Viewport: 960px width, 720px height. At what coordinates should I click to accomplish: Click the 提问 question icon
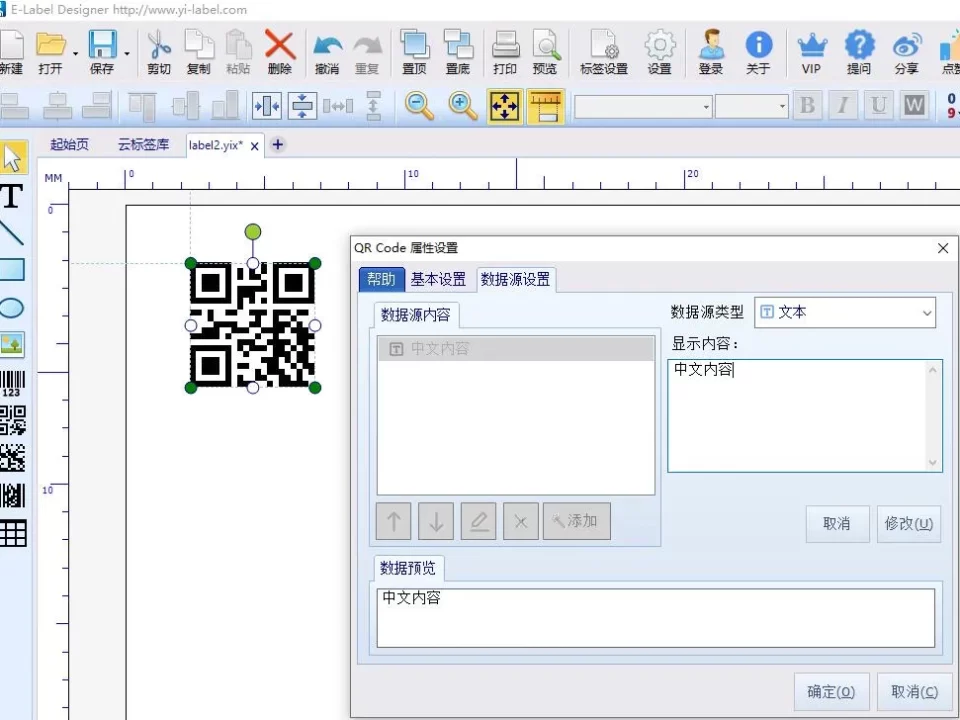point(859,51)
